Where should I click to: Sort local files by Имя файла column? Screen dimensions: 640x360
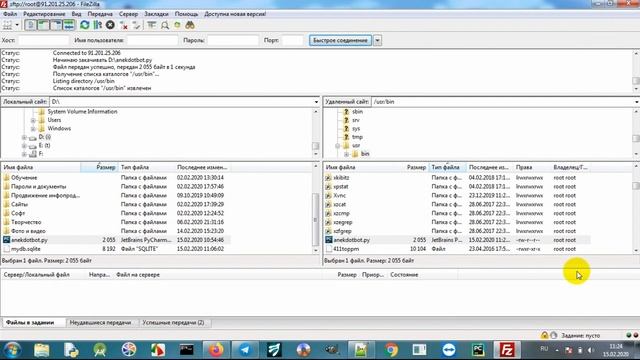coord(41,167)
